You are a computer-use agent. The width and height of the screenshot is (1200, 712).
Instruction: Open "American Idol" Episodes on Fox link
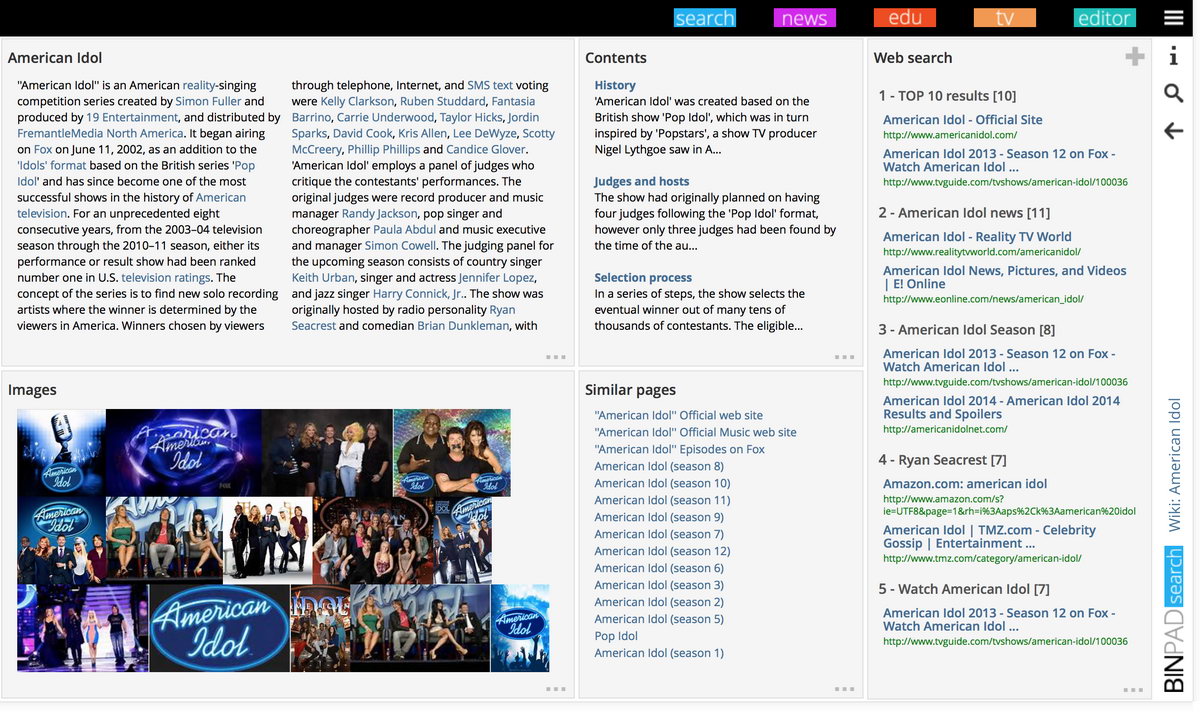click(x=679, y=449)
